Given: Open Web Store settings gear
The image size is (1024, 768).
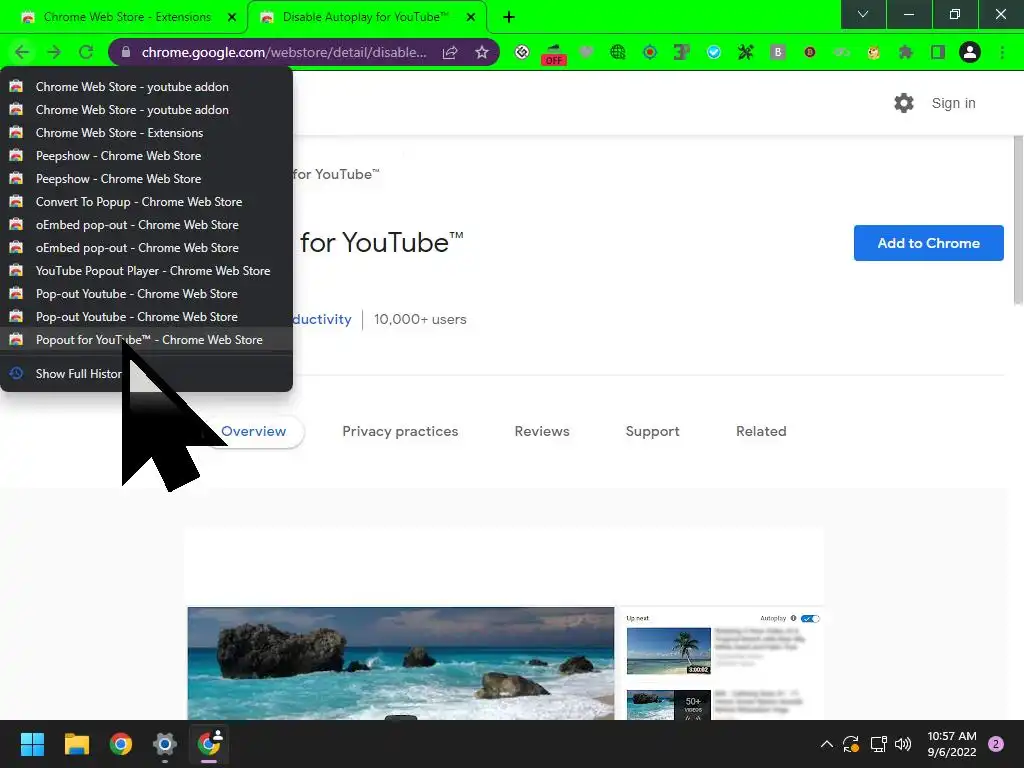Looking at the screenshot, I should (x=904, y=103).
